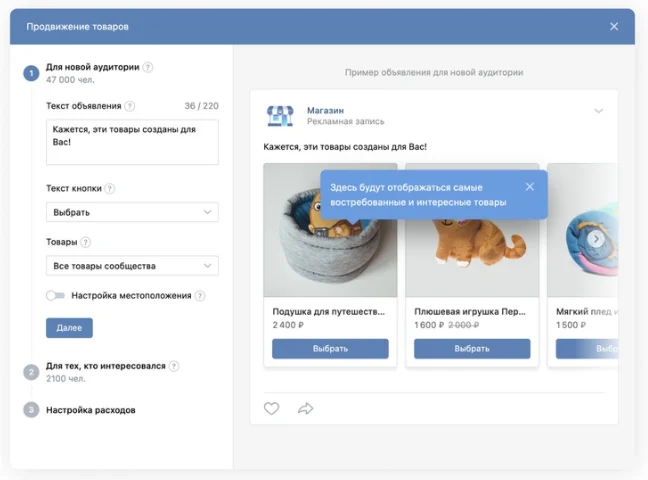This screenshot has width=648, height=480.
Task: Click the price 2 400 ₽
Action: pos(288,325)
